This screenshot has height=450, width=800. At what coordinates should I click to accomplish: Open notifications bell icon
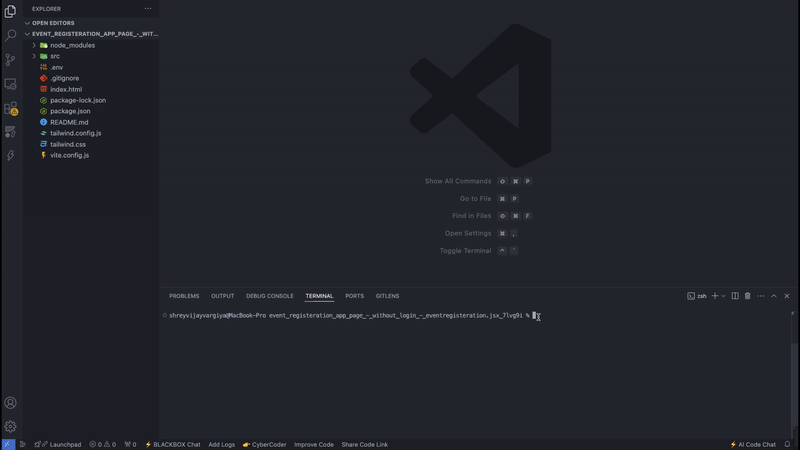787,444
